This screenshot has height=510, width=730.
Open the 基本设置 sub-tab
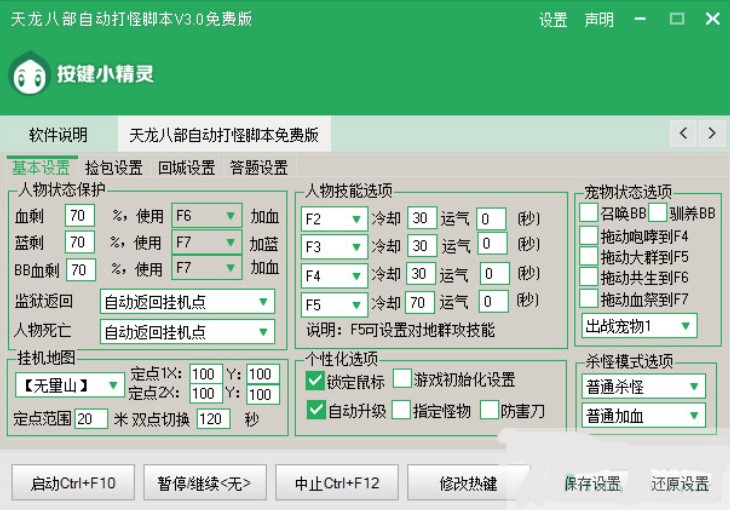pyautogui.click(x=41, y=167)
